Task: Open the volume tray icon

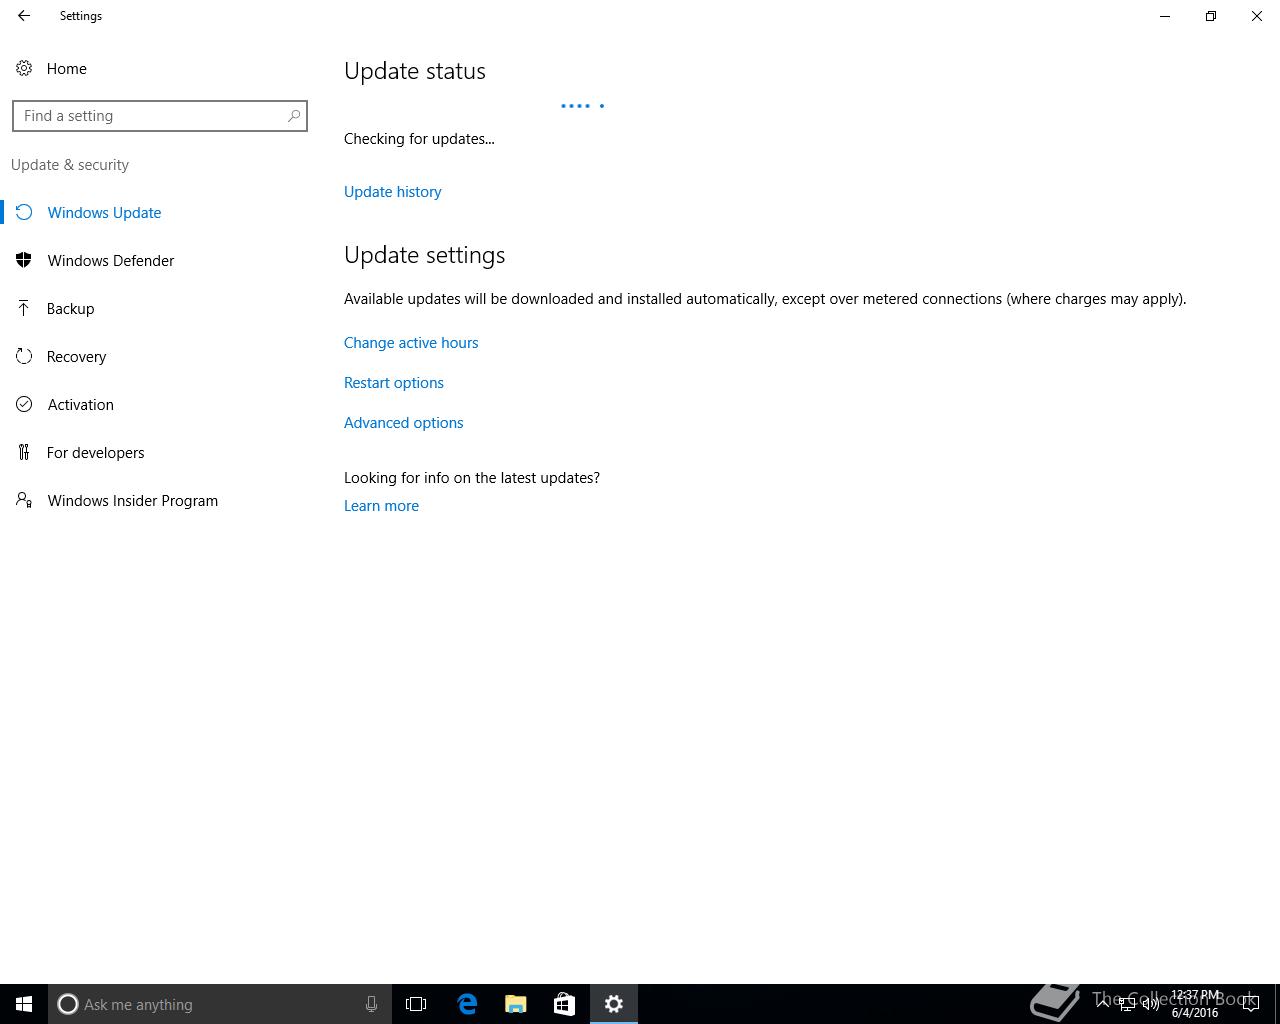Action: coord(1151,1004)
